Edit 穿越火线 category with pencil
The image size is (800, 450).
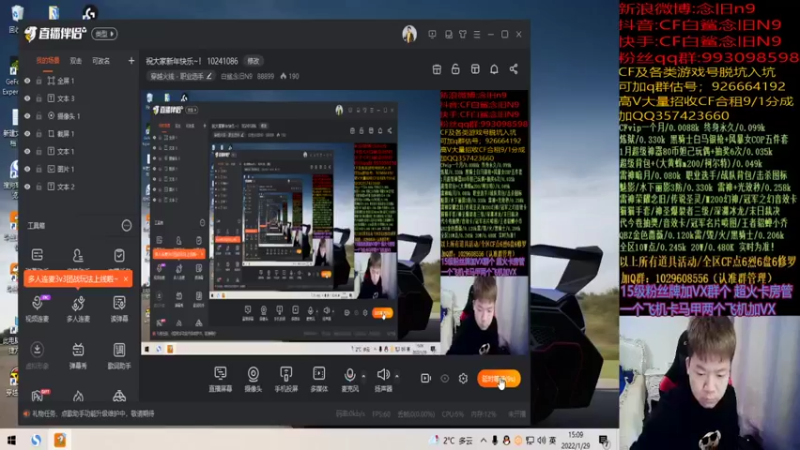[x=209, y=77]
